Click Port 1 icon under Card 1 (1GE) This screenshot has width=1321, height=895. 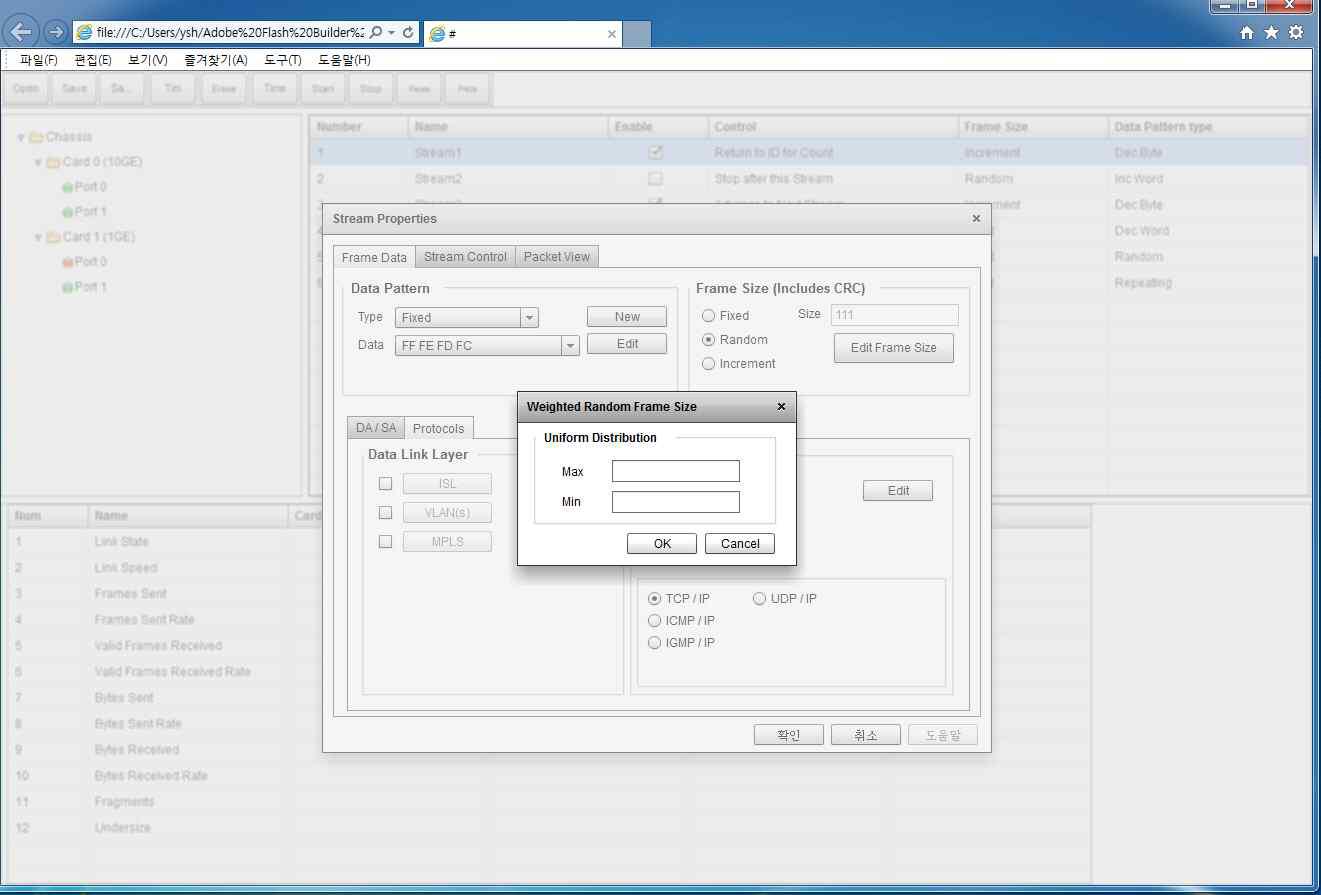point(67,287)
